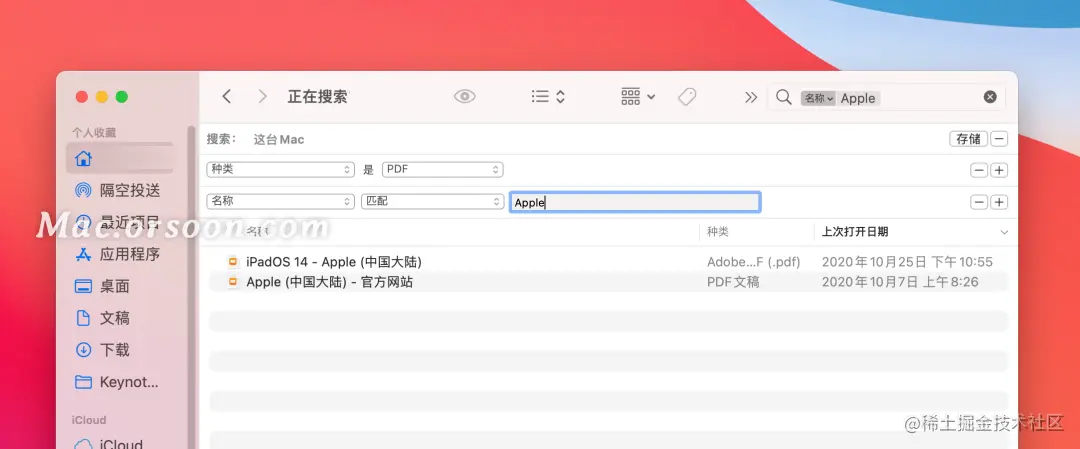Click the 存储 save button
This screenshot has width=1080, height=449.
[x=968, y=138]
